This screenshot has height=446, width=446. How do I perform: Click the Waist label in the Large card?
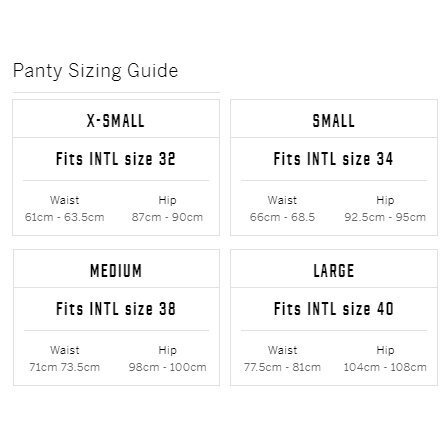click(282, 350)
